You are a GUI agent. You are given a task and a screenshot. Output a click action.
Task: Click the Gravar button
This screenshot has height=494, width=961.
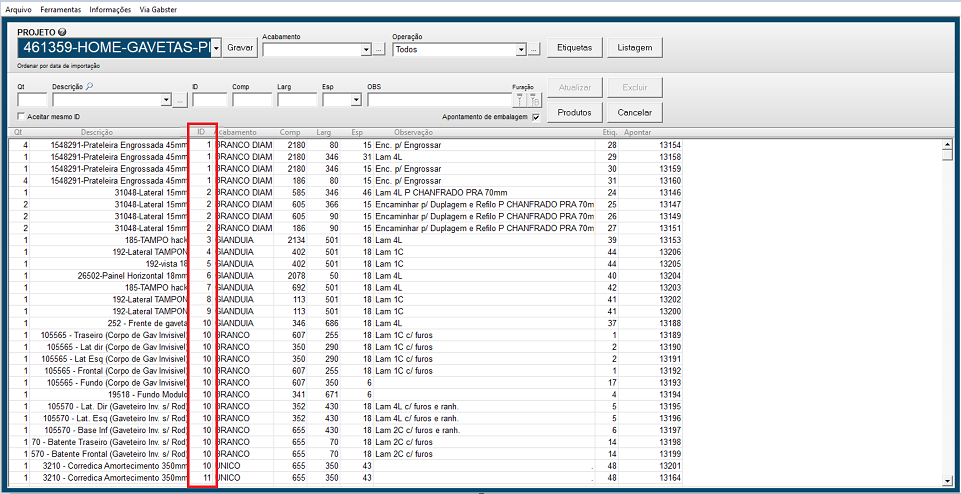click(x=240, y=48)
